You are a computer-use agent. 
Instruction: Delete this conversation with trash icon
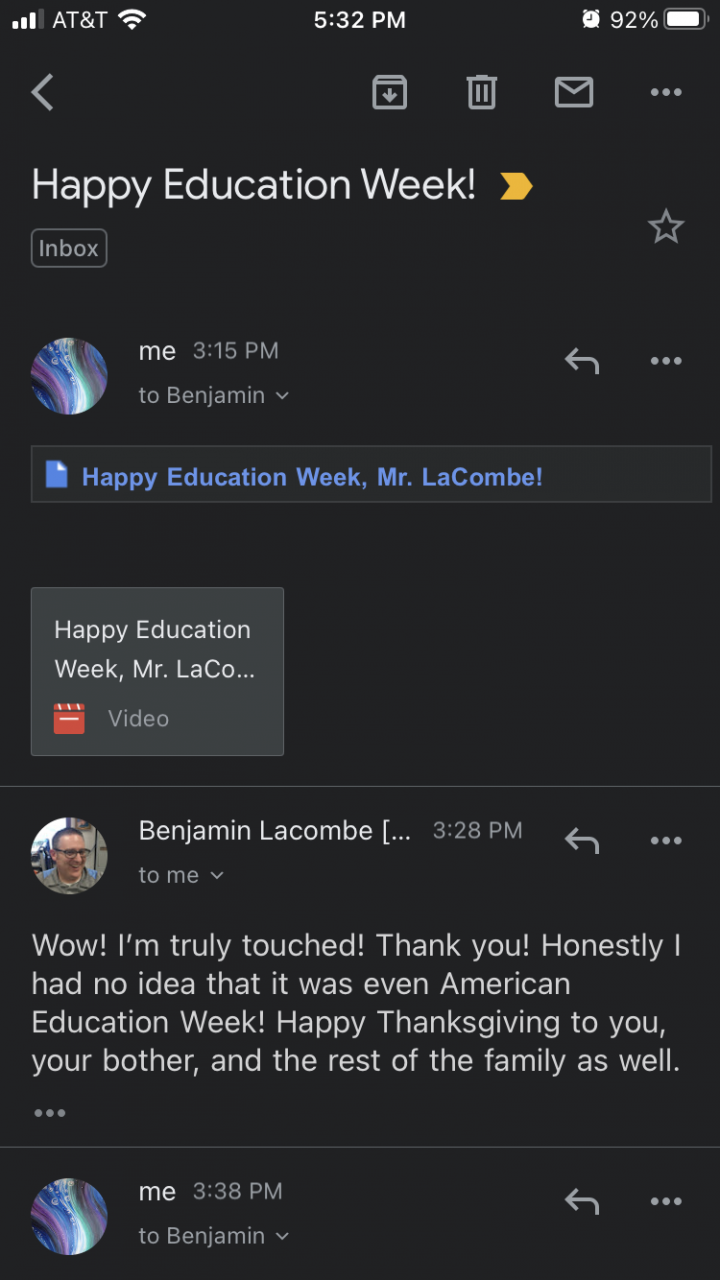(481, 93)
